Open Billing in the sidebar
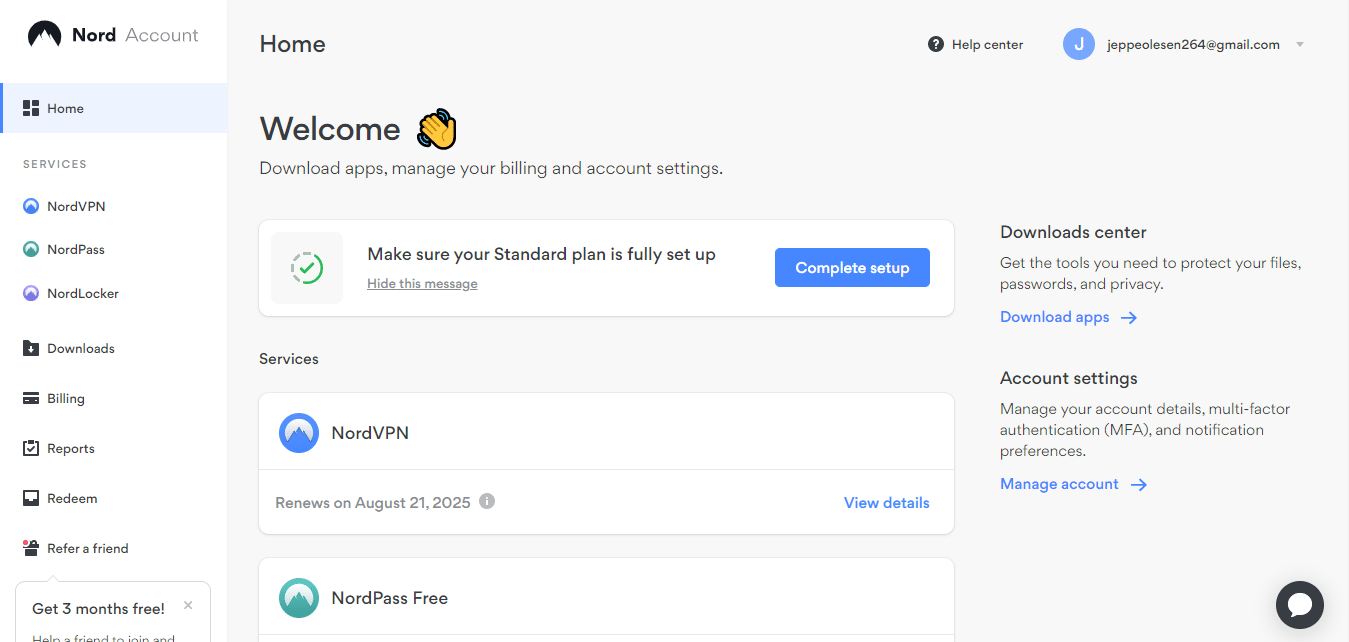The width and height of the screenshot is (1349, 642). 65,398
